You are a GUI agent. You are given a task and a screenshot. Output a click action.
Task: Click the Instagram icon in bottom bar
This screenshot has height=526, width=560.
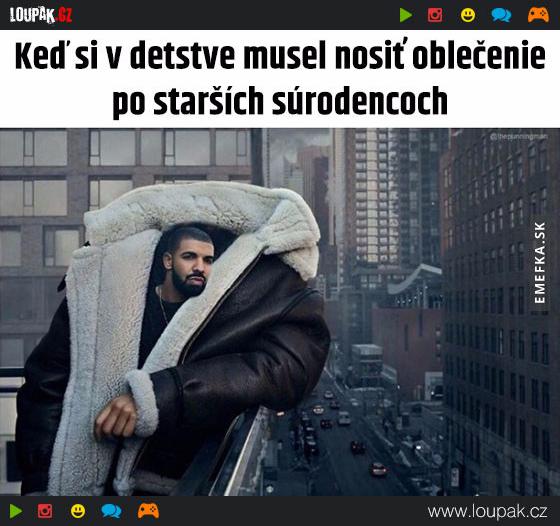point(45,511)
